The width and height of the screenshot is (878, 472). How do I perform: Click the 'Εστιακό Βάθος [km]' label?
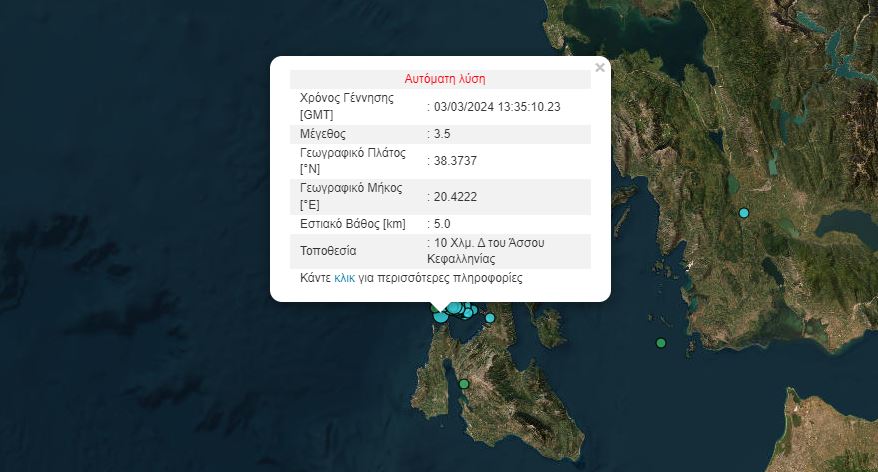pyautogui.click(x=352, y=224)
